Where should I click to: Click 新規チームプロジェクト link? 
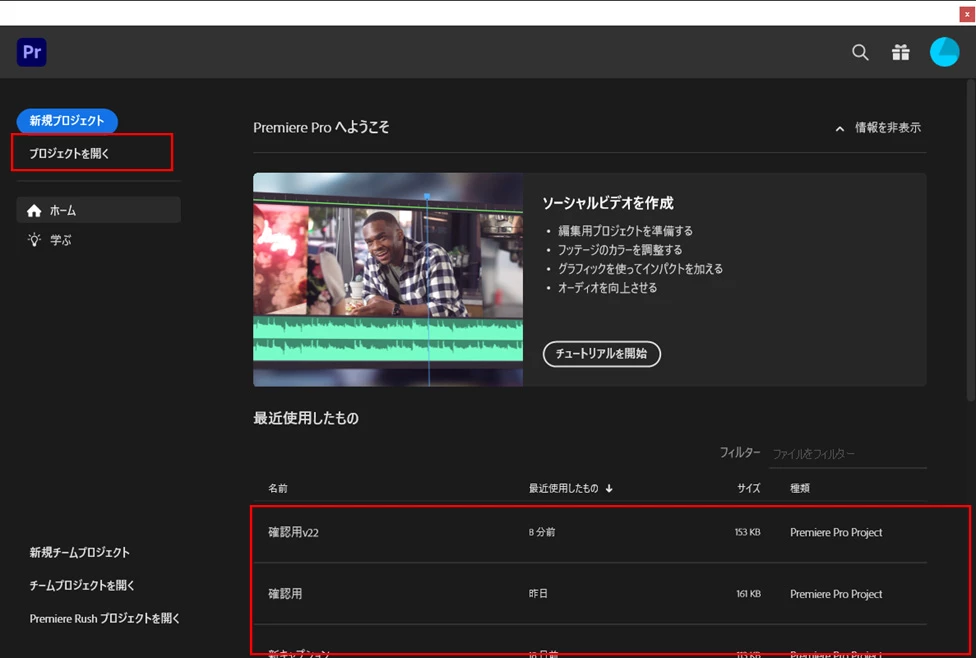pos(80,552)
